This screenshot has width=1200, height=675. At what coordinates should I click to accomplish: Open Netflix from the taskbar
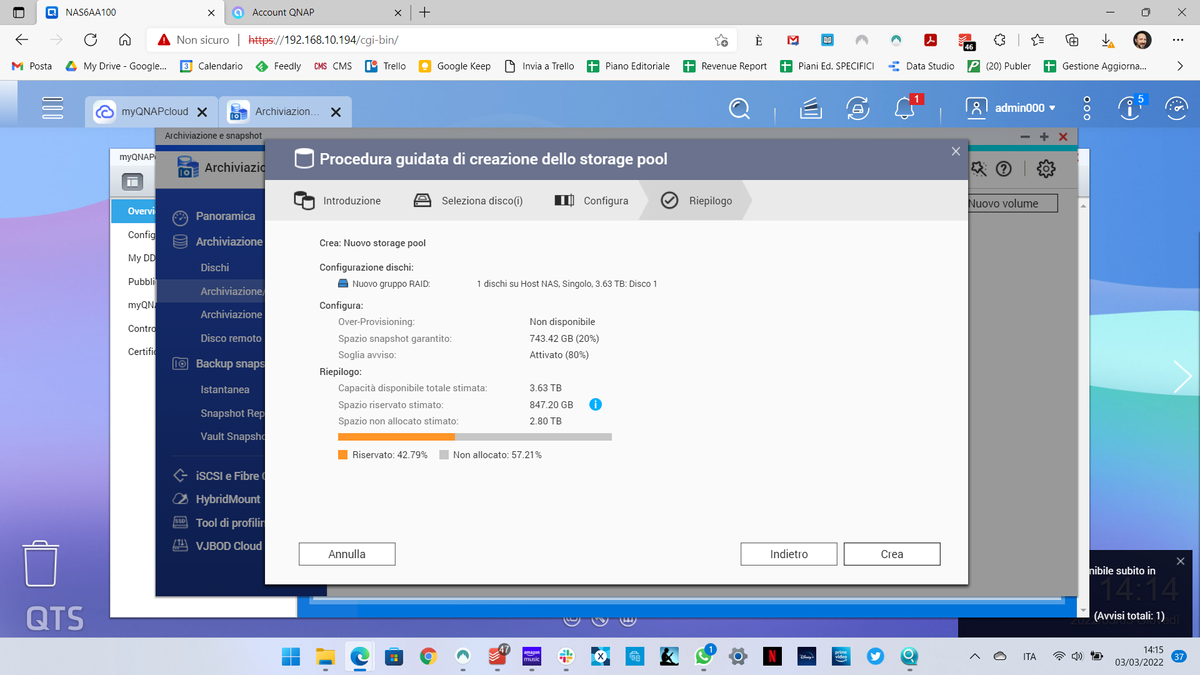point(772,656)
